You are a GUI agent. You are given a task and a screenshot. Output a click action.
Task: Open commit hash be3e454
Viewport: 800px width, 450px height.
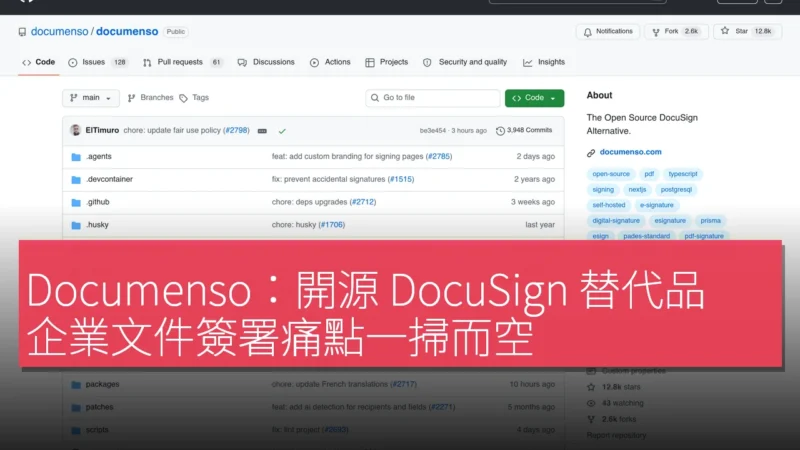433,131
